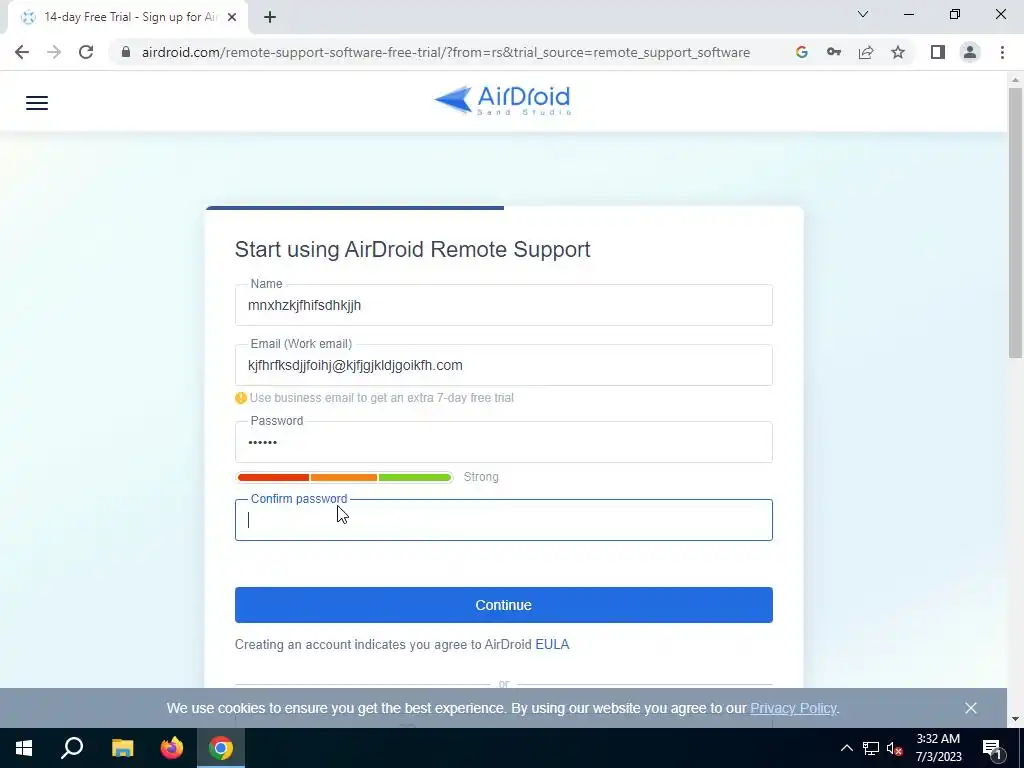This screenshot has height=768, width=1024.
Task: Open Firefox from taskbar
Action: point(172,748)
